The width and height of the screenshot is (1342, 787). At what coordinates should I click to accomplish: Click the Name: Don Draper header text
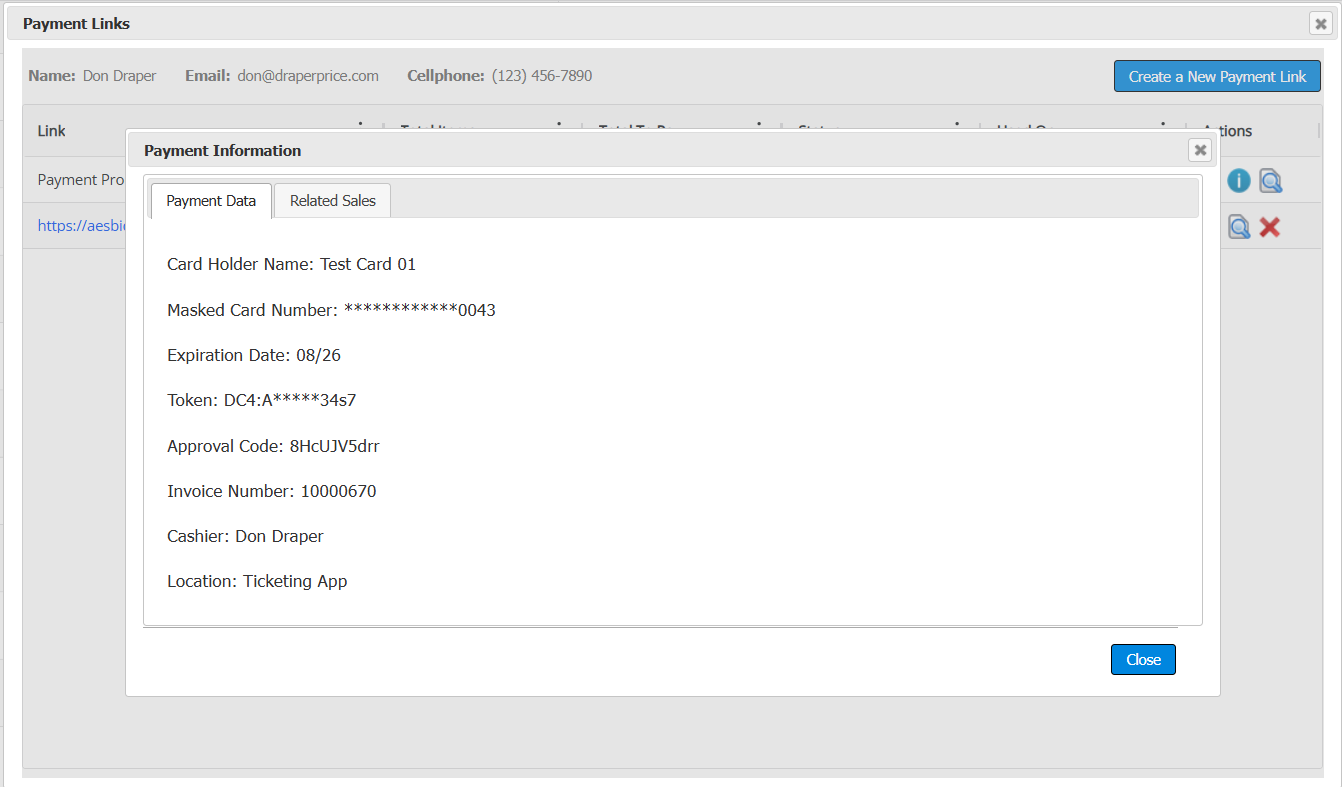(92, 76)
